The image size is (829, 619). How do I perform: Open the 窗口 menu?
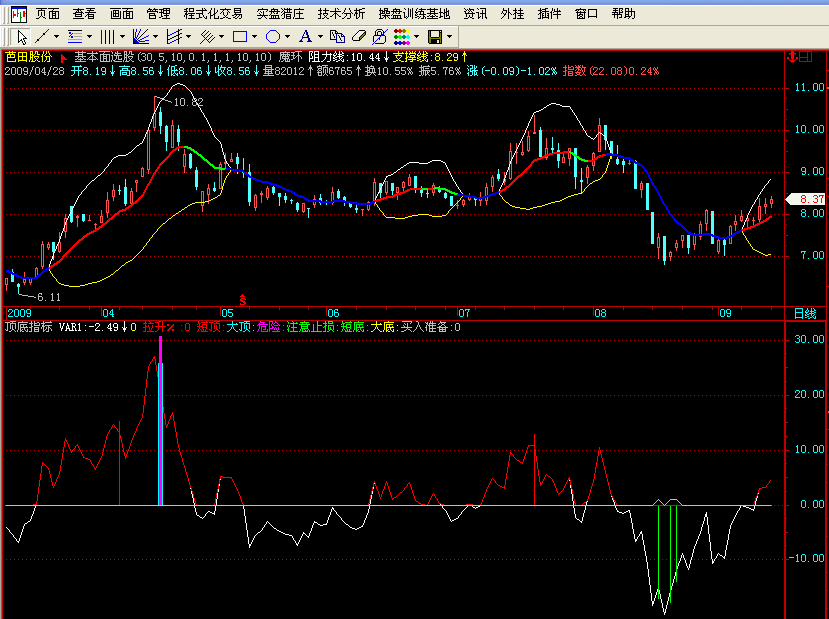click(586, 14)
